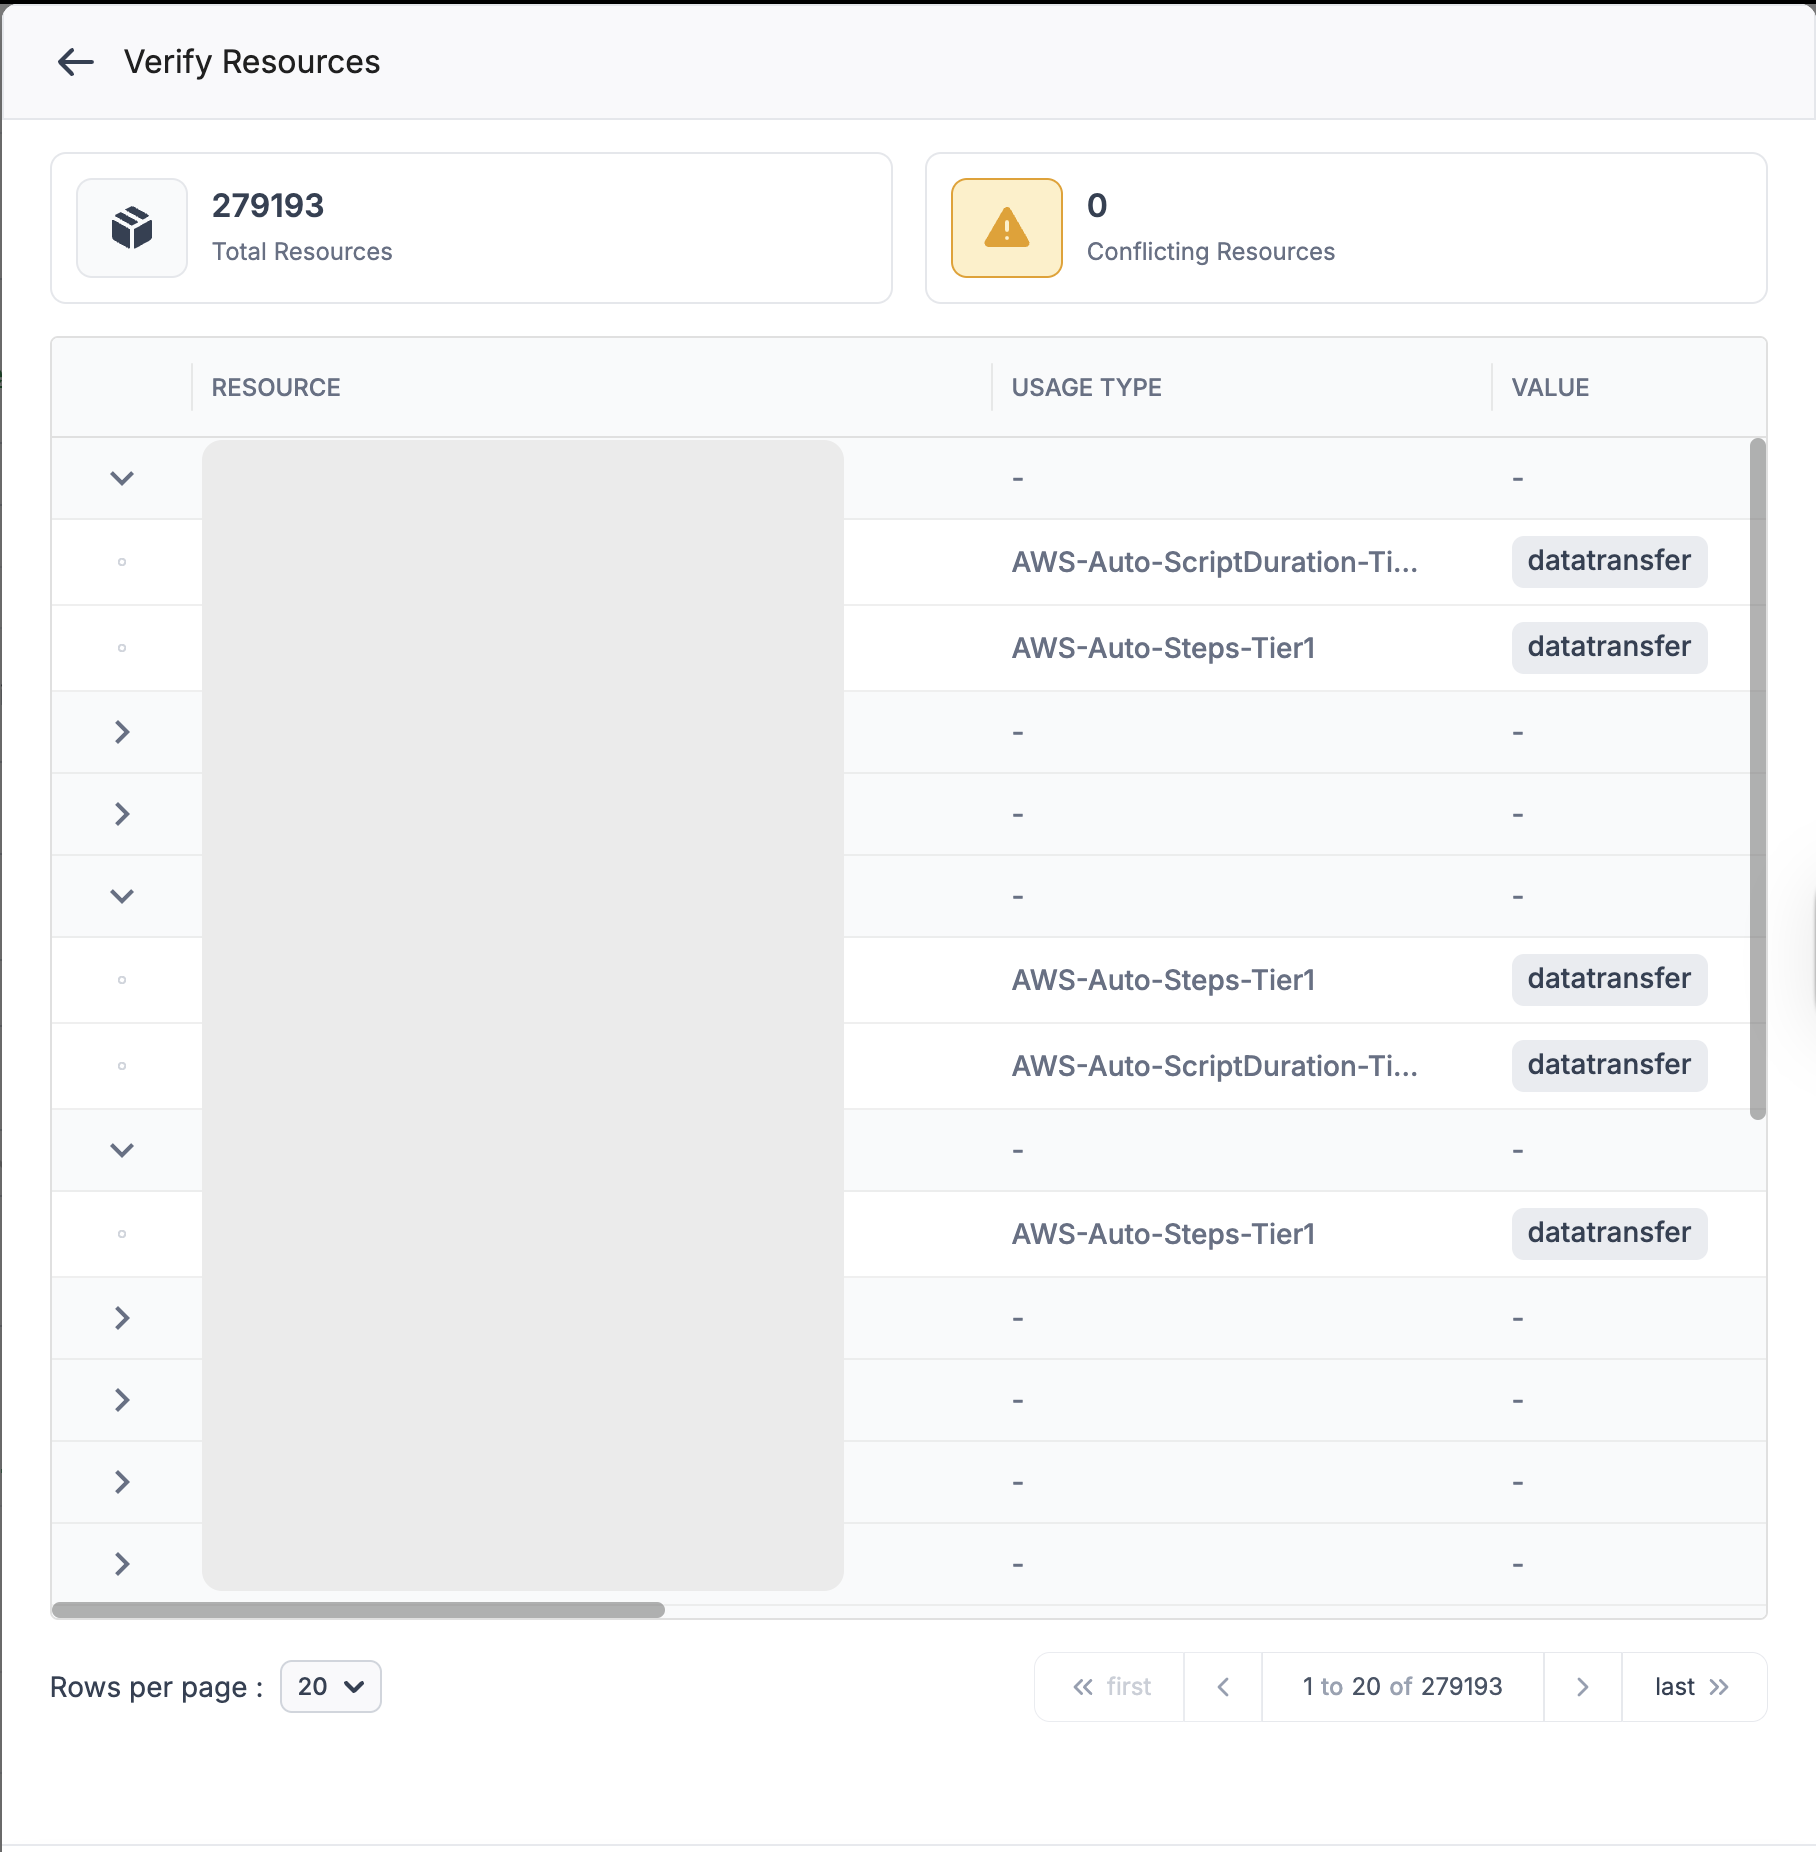Expand the last row at the table bottom
This screenshot has height=1852, width=1816.
[x=122, y=1564]
